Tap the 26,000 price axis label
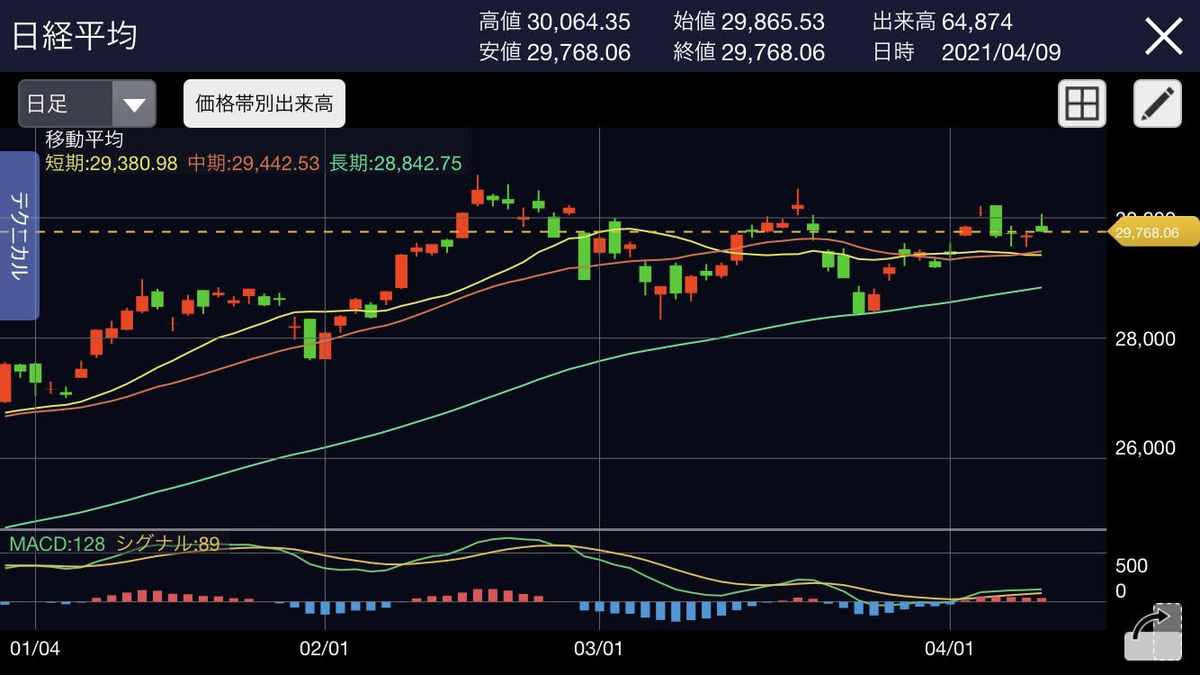This screenshot has height=675, width=1200. (x=1146, y=448)
